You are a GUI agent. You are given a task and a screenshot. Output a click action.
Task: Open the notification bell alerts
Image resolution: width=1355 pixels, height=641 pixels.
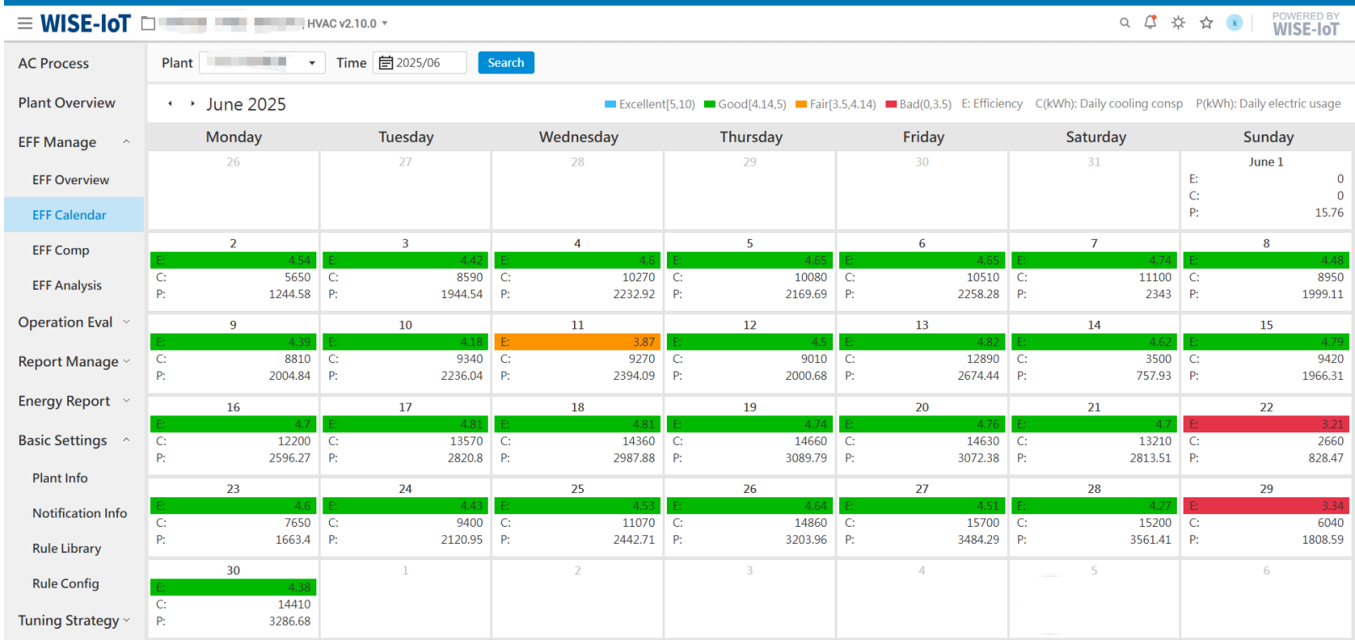point(1151,22)
